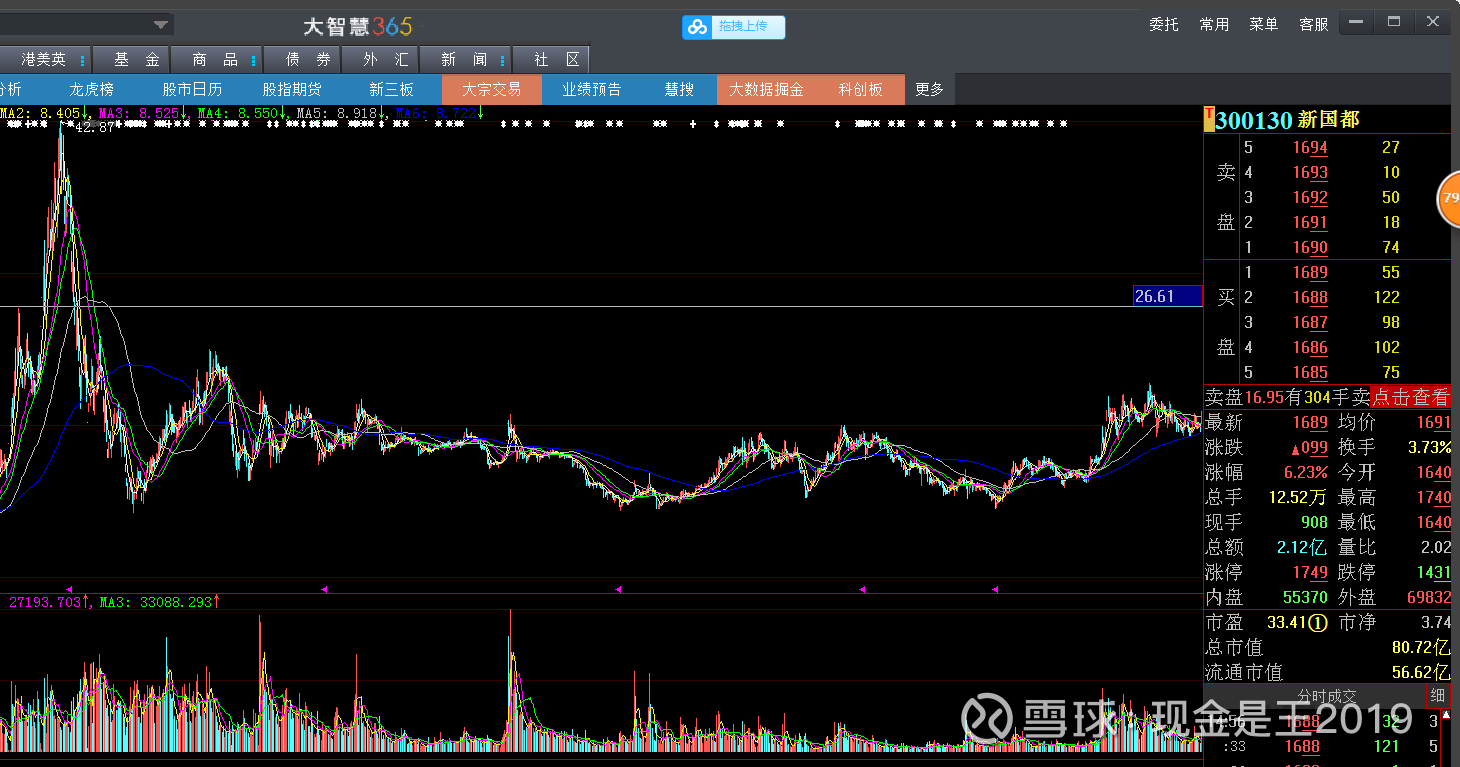Open 股市日历 from the blue toolbar
1460x767 pixels.
click(x=192, y=89)
